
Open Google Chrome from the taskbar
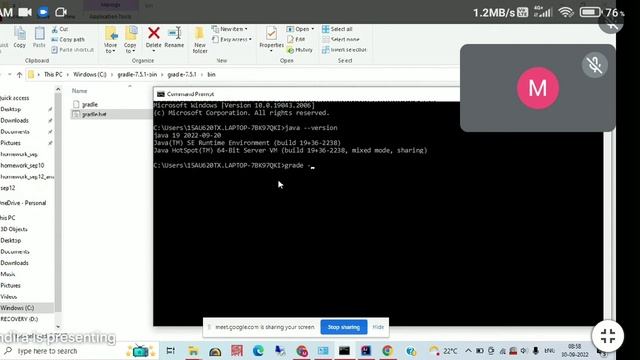[387, 351]
